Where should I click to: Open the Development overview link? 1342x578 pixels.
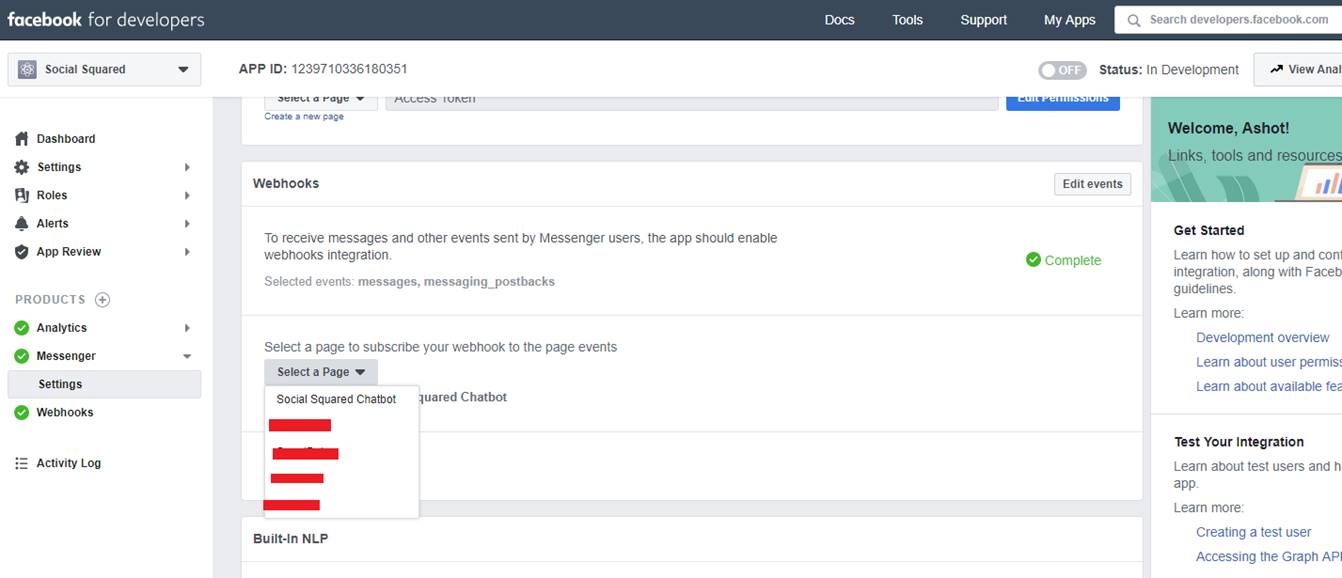point(1262,338)
